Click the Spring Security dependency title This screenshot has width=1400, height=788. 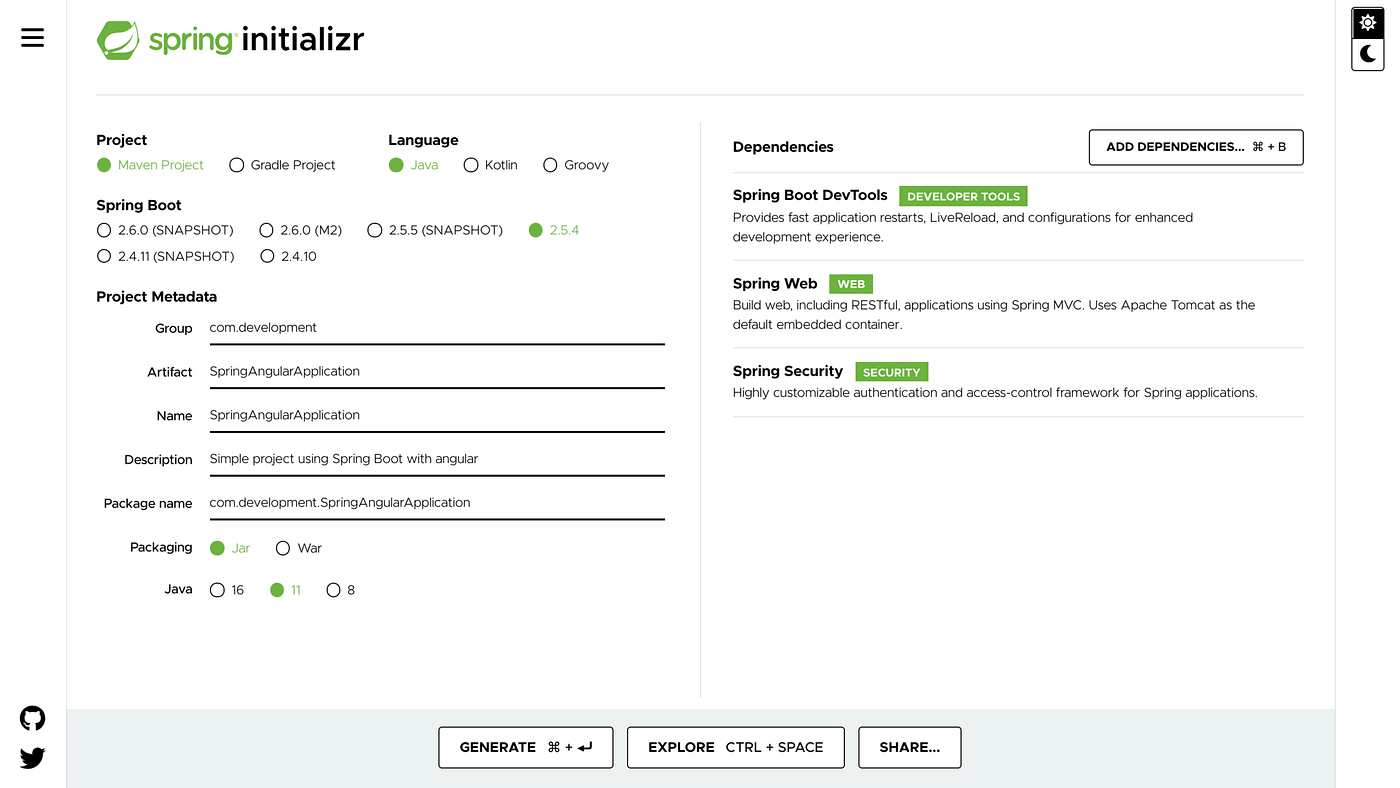[x=788, y=371]
